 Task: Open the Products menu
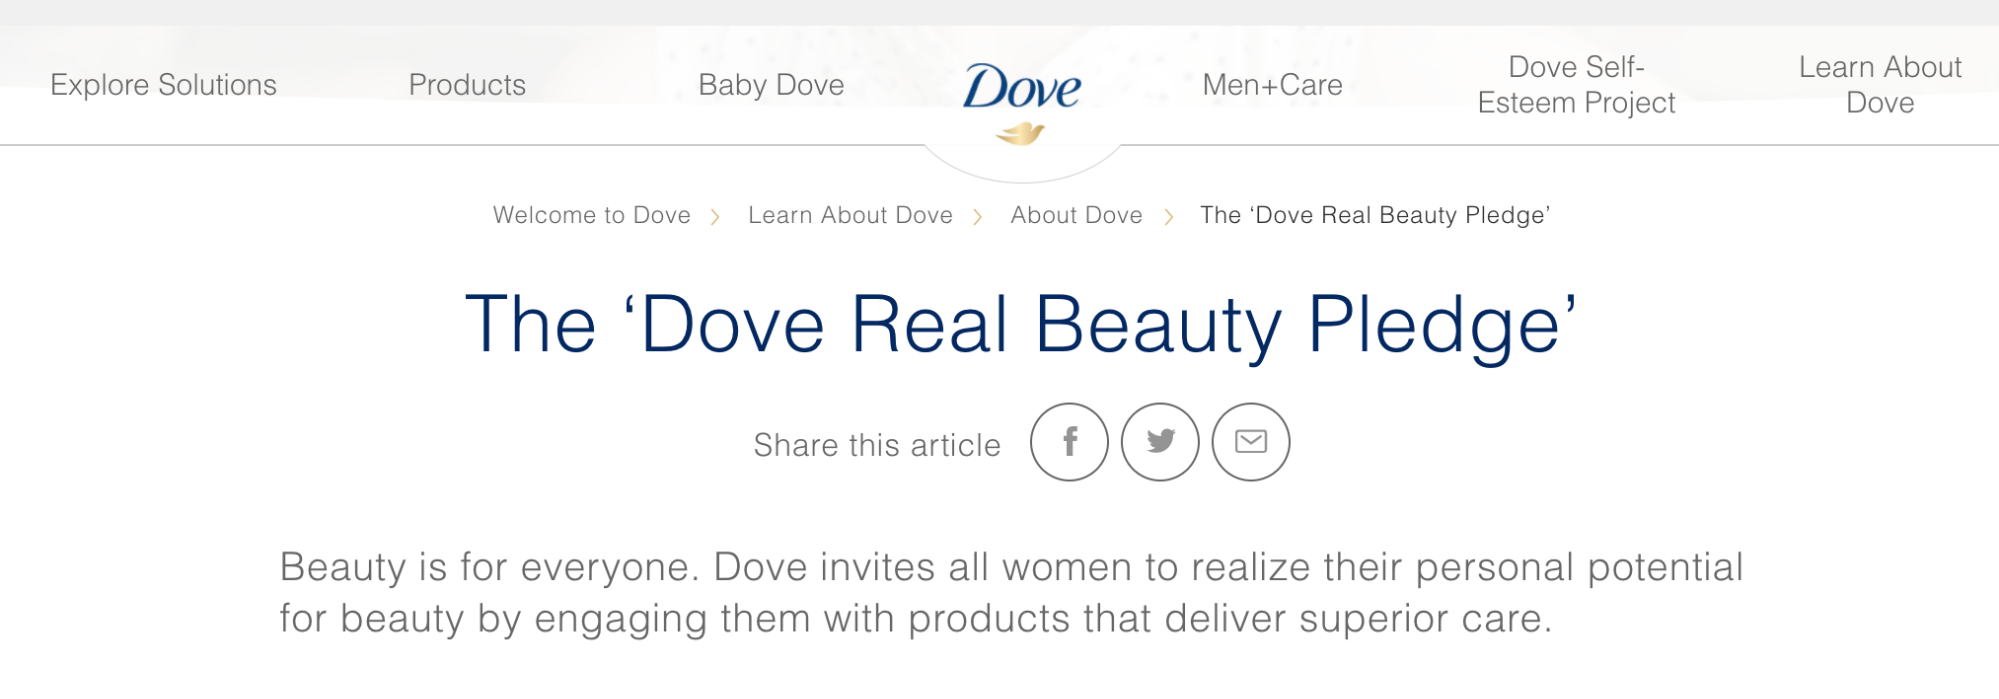click(467, 85)
